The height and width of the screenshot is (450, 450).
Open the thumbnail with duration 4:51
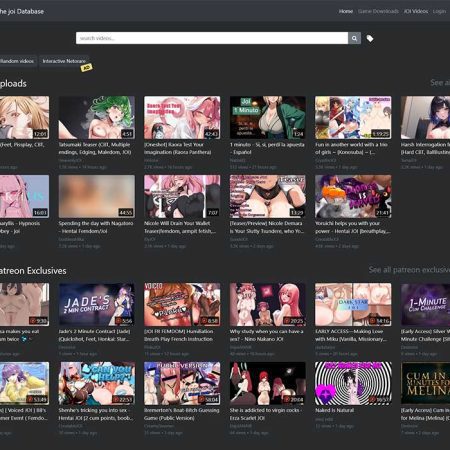pos(97,117)
